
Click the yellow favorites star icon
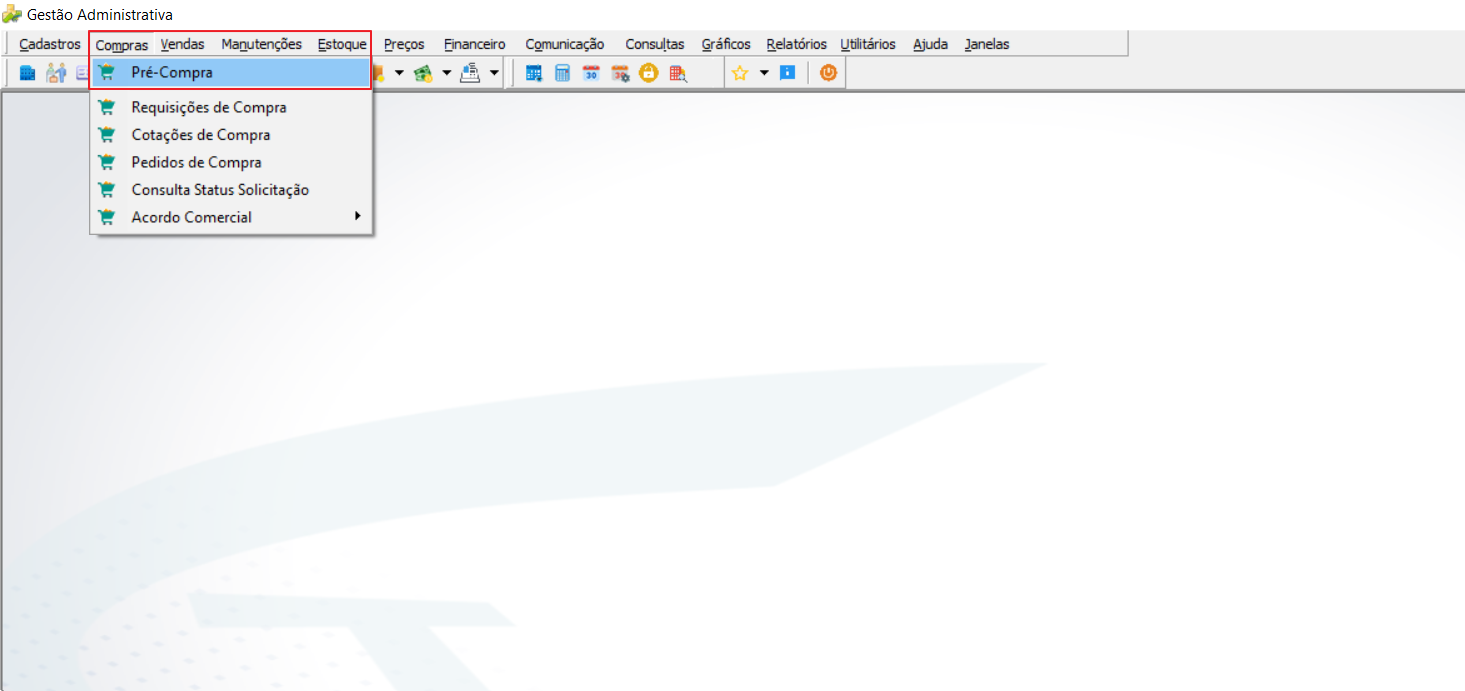tap(740, 73)
